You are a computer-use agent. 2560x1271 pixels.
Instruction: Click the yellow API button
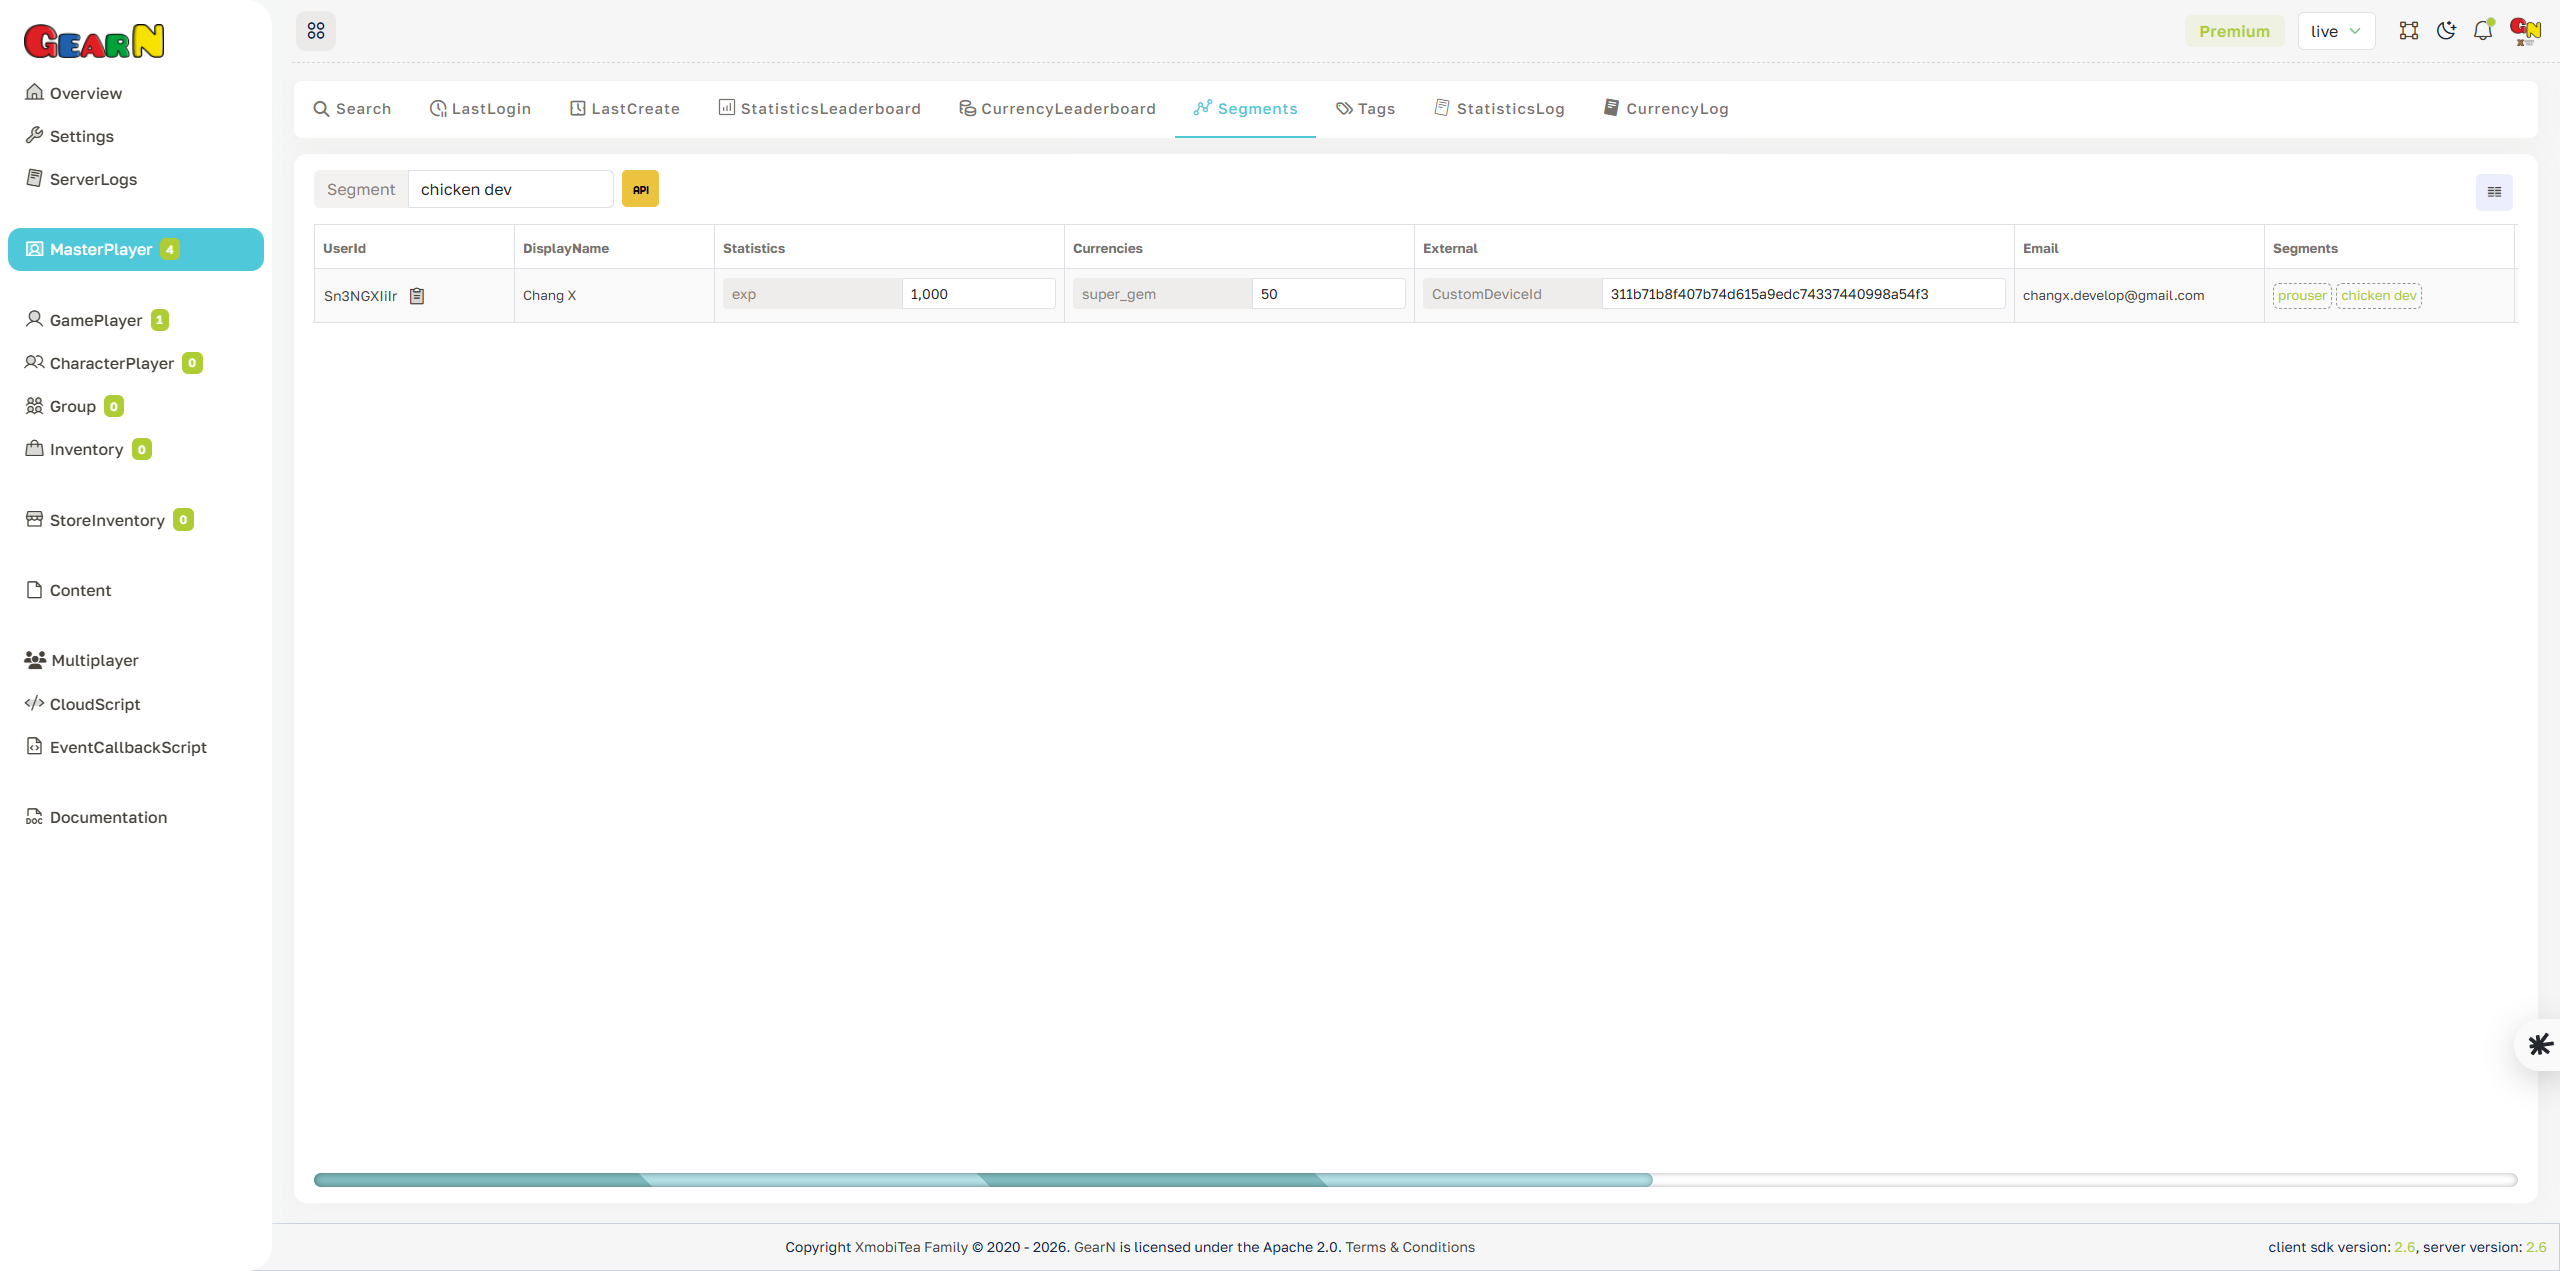click(640, 188)
